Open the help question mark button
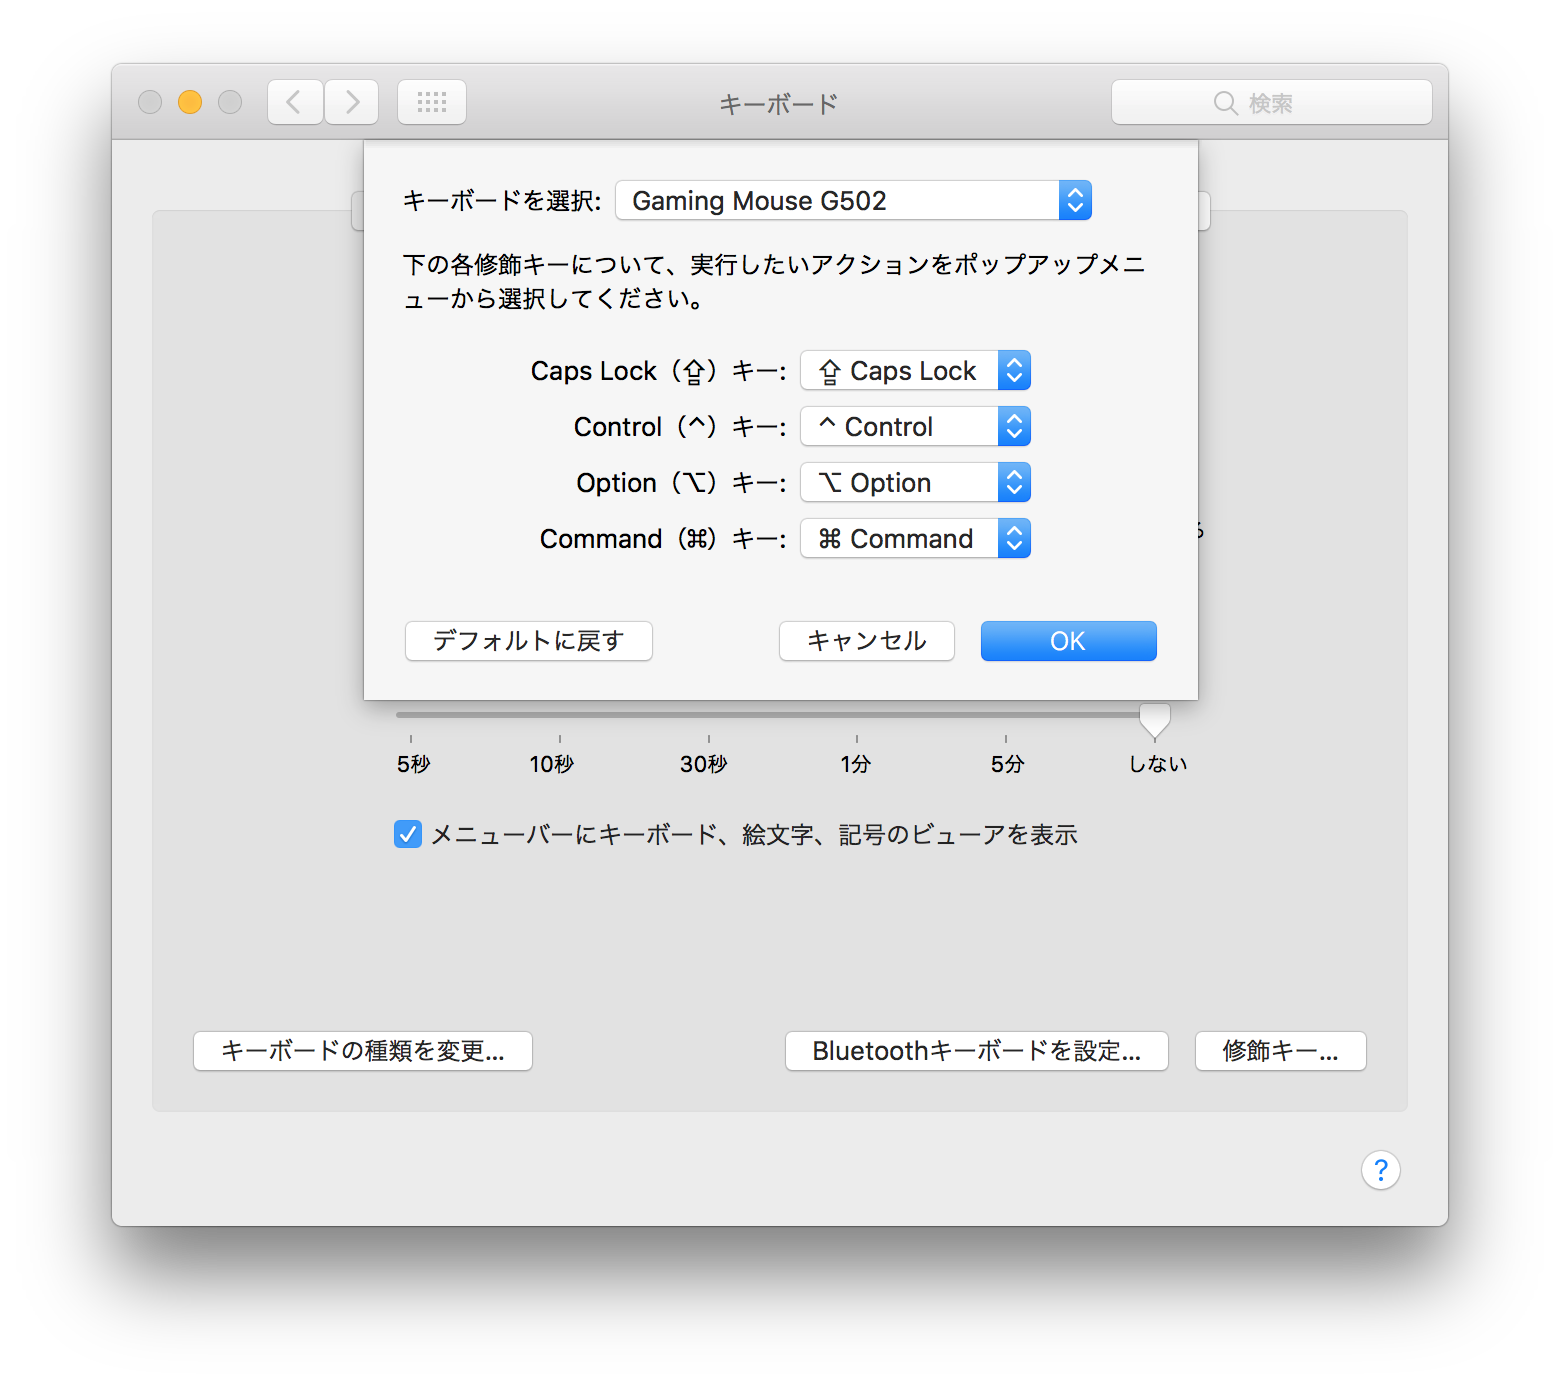 click(x=1380, y=1169)
